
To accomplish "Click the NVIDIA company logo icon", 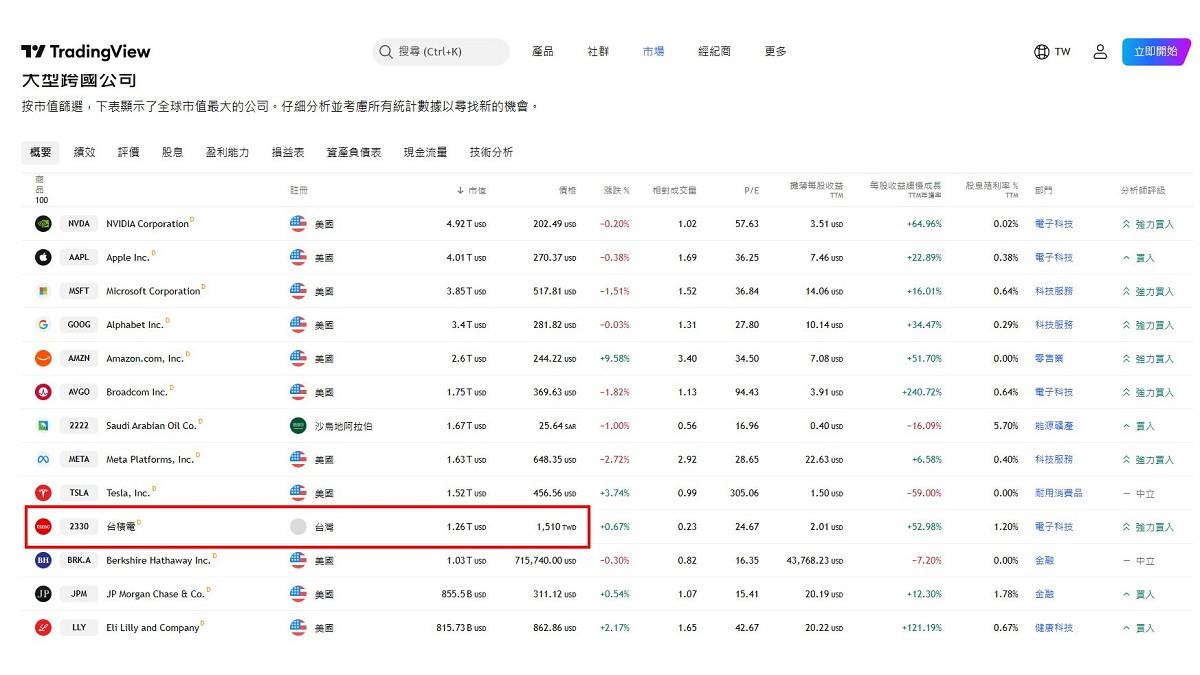I will pyautogui.click(x=43, y=224).
